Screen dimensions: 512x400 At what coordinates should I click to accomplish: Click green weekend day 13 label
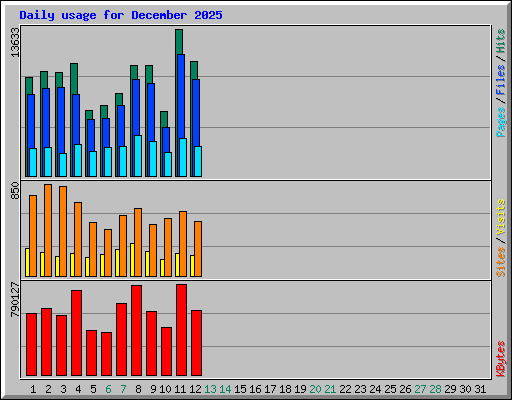point(210,389)
